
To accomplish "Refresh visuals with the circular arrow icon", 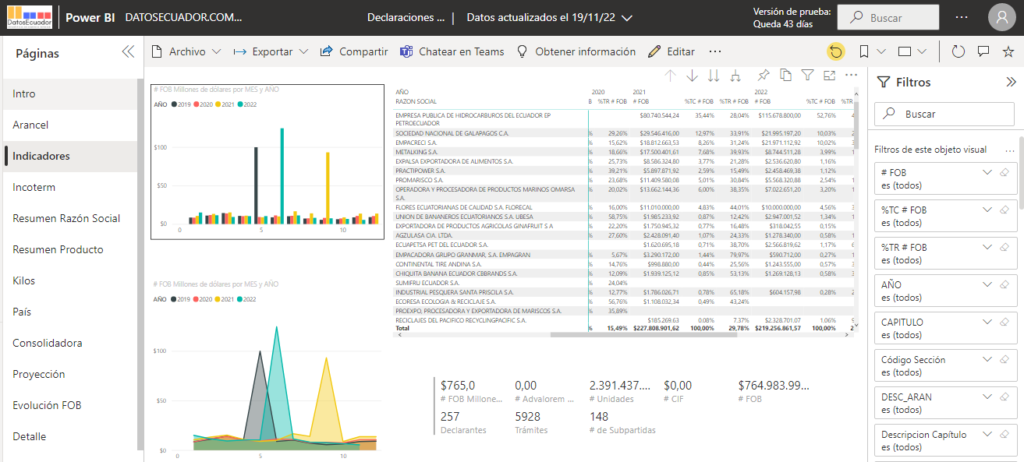I will pos(958,52).
